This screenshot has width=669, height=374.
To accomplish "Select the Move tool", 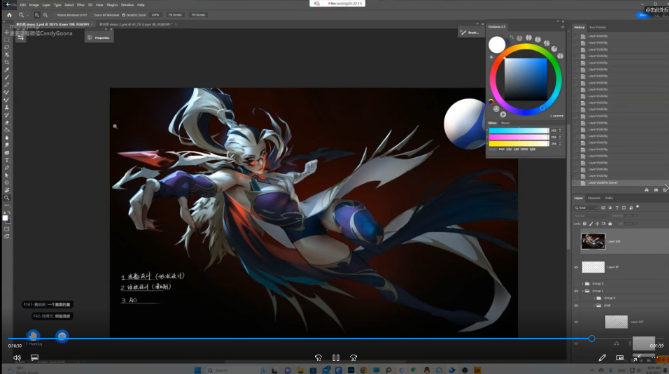I will pyautogui.click(x=6, y=32).
